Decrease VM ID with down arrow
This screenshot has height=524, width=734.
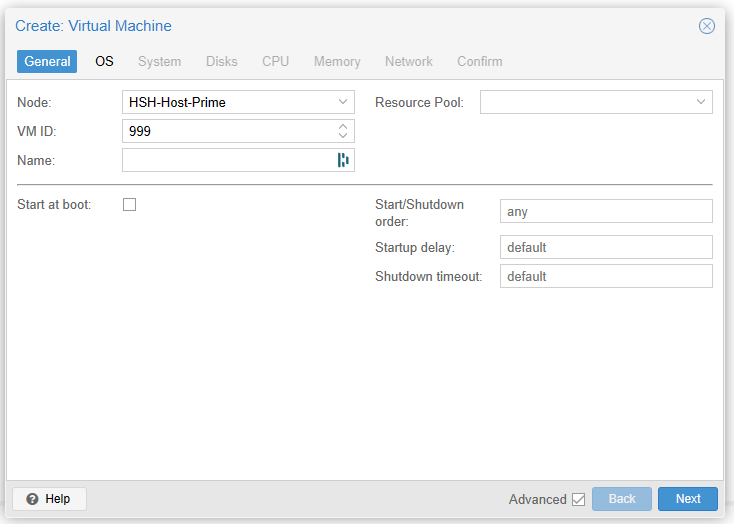[343, 136]
